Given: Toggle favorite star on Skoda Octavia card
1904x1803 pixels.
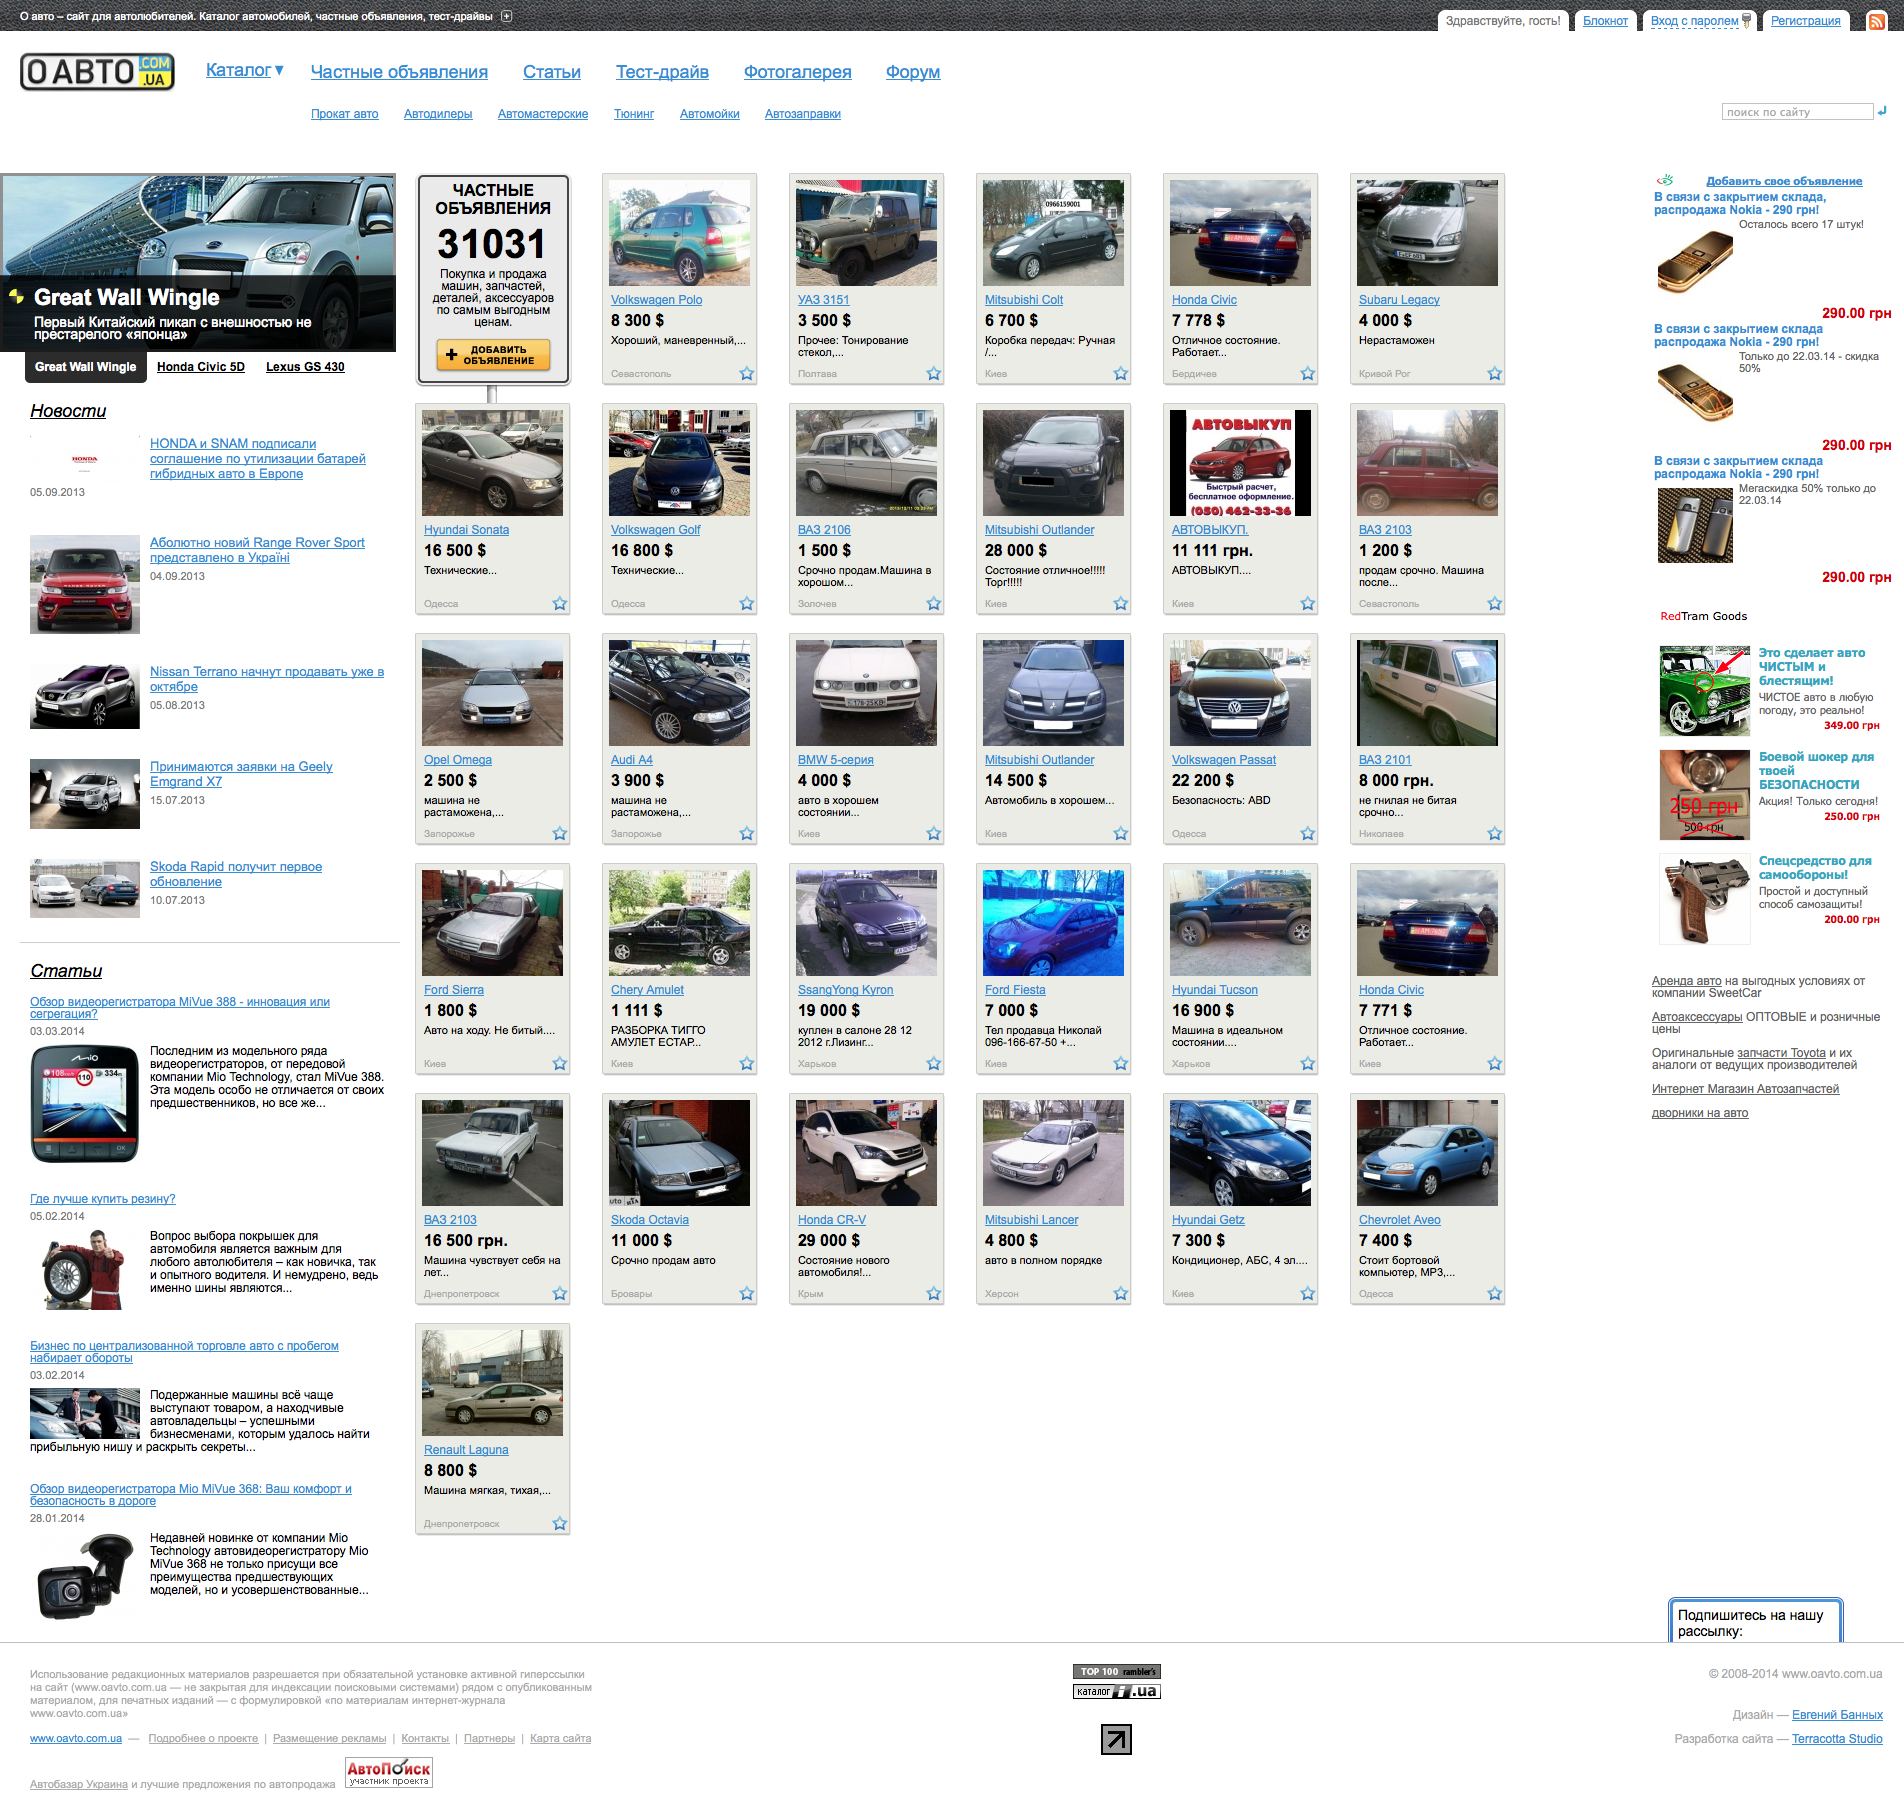Looking at the screenshot, I should pos(747,1294).
